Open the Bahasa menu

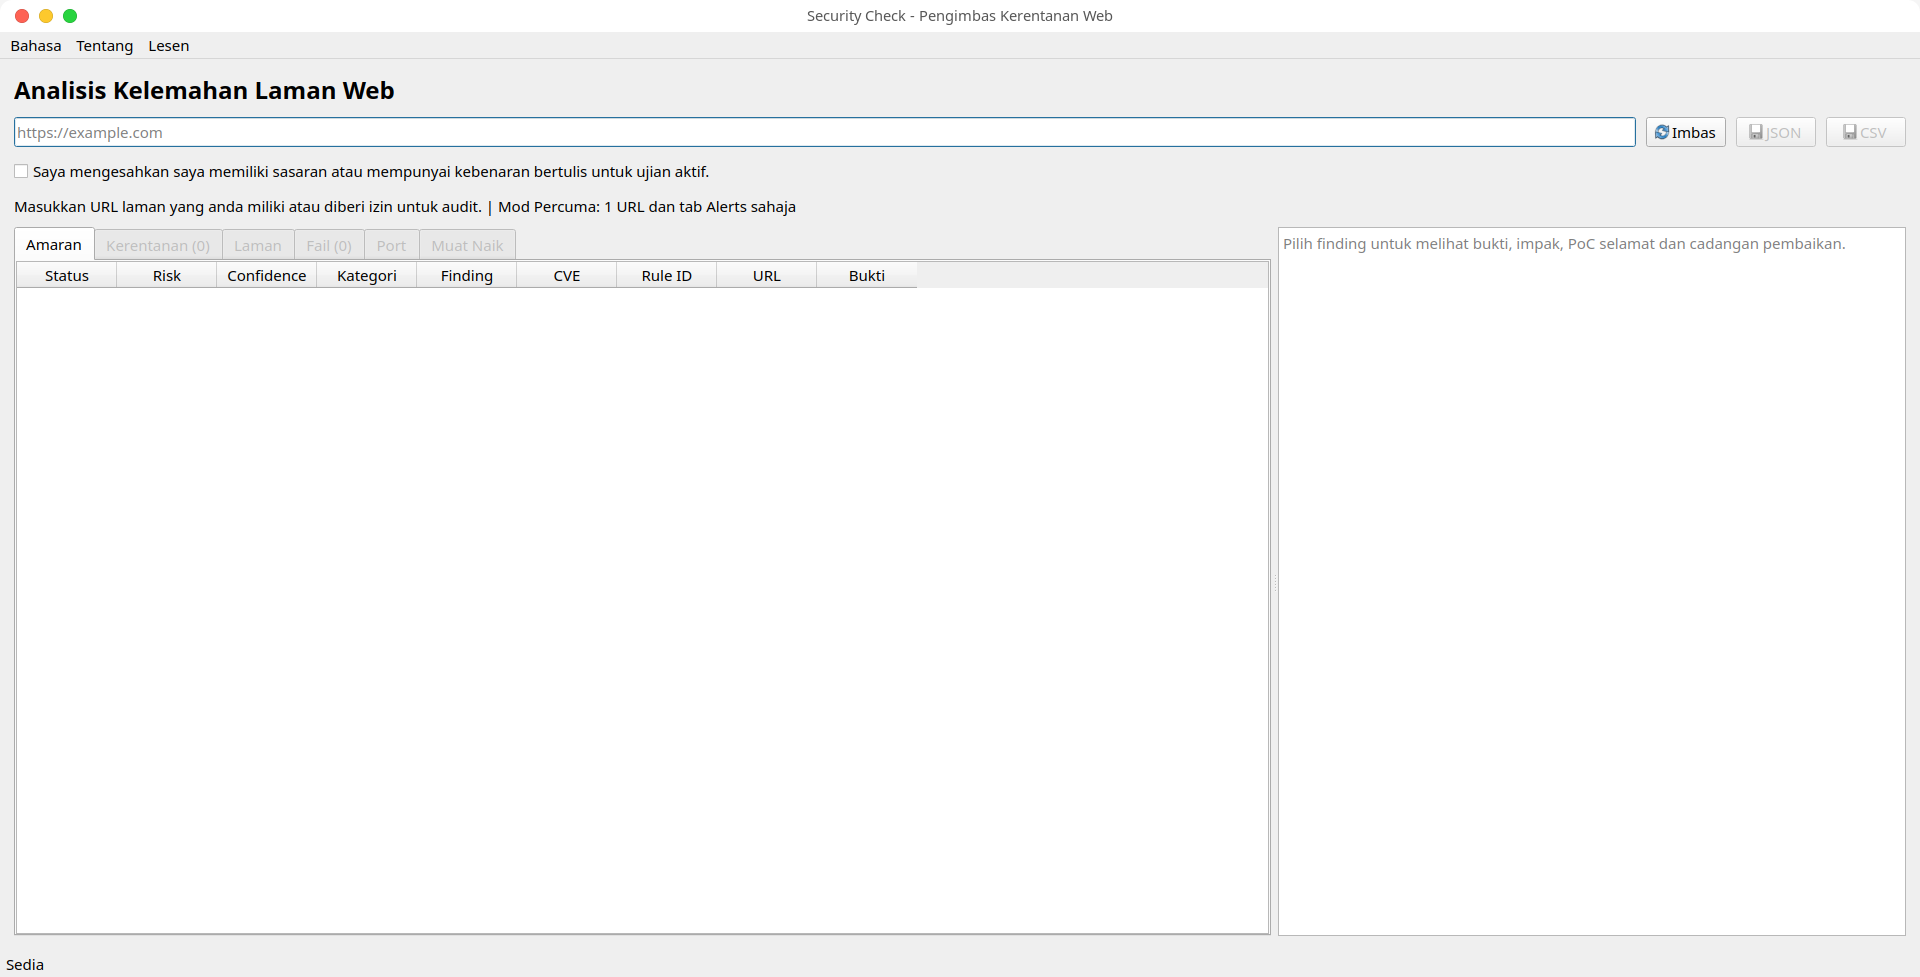(x=36, y=46)
